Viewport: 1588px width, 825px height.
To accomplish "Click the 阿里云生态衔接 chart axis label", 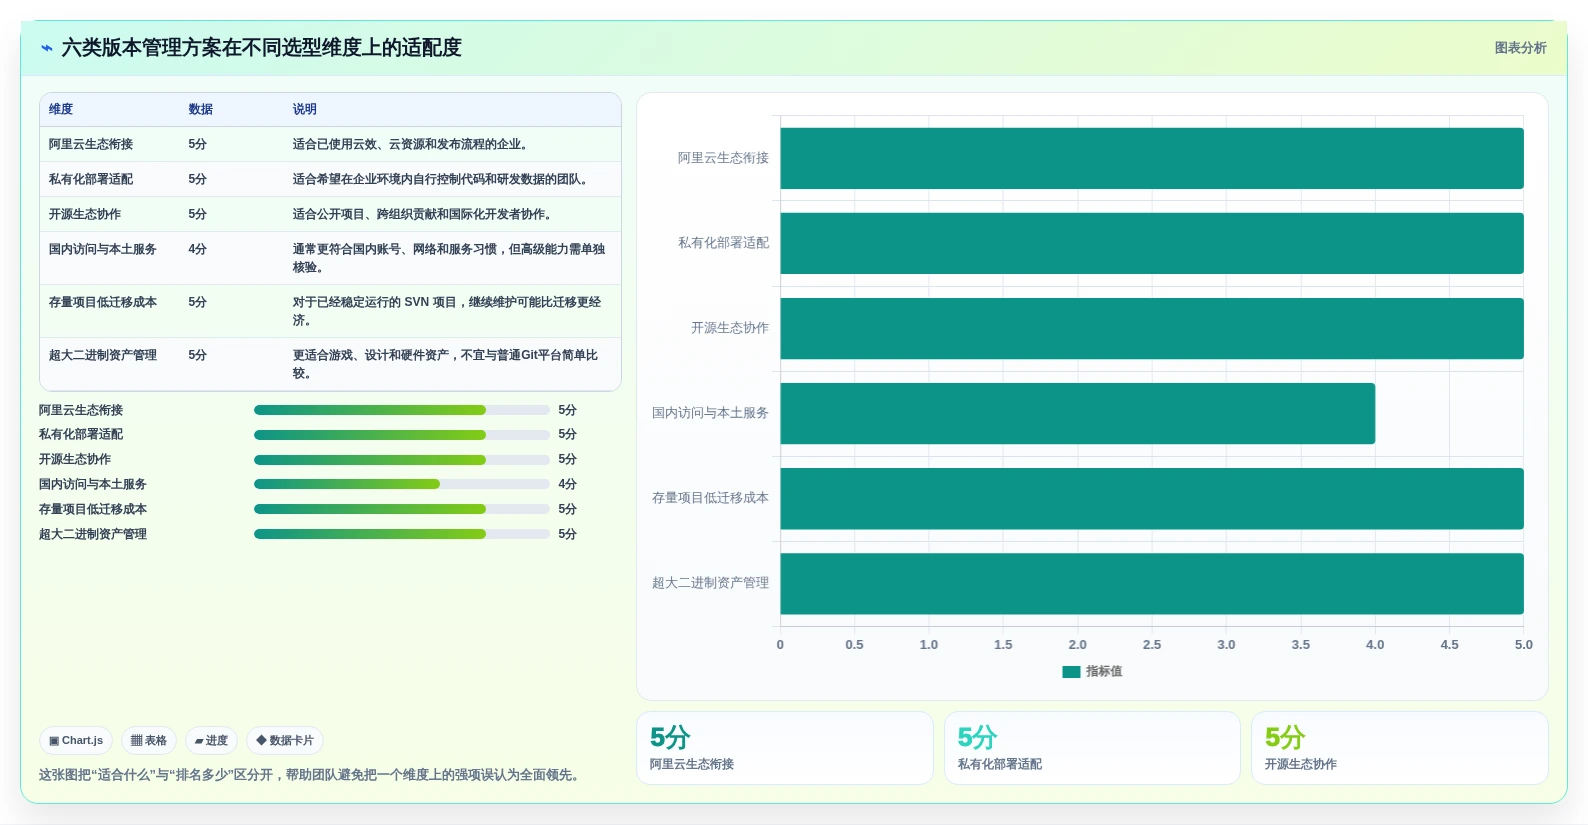I will [723, 158].
